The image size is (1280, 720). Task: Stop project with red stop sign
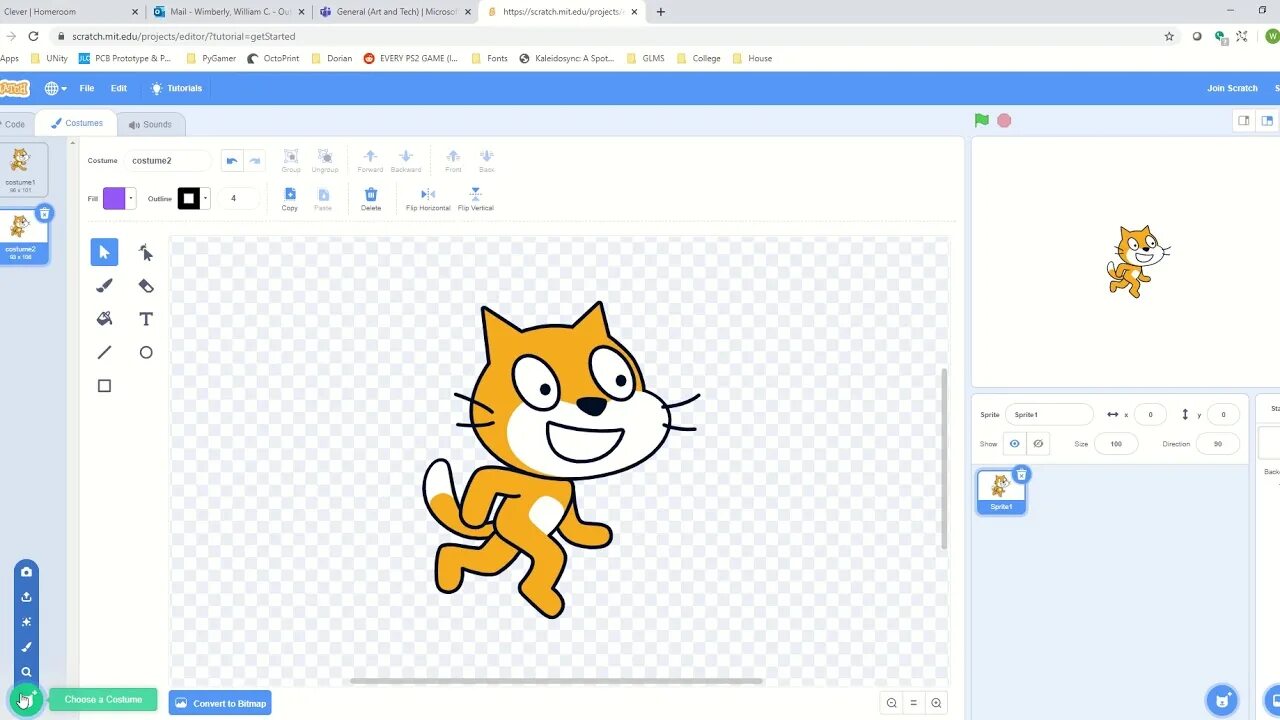1004,120
